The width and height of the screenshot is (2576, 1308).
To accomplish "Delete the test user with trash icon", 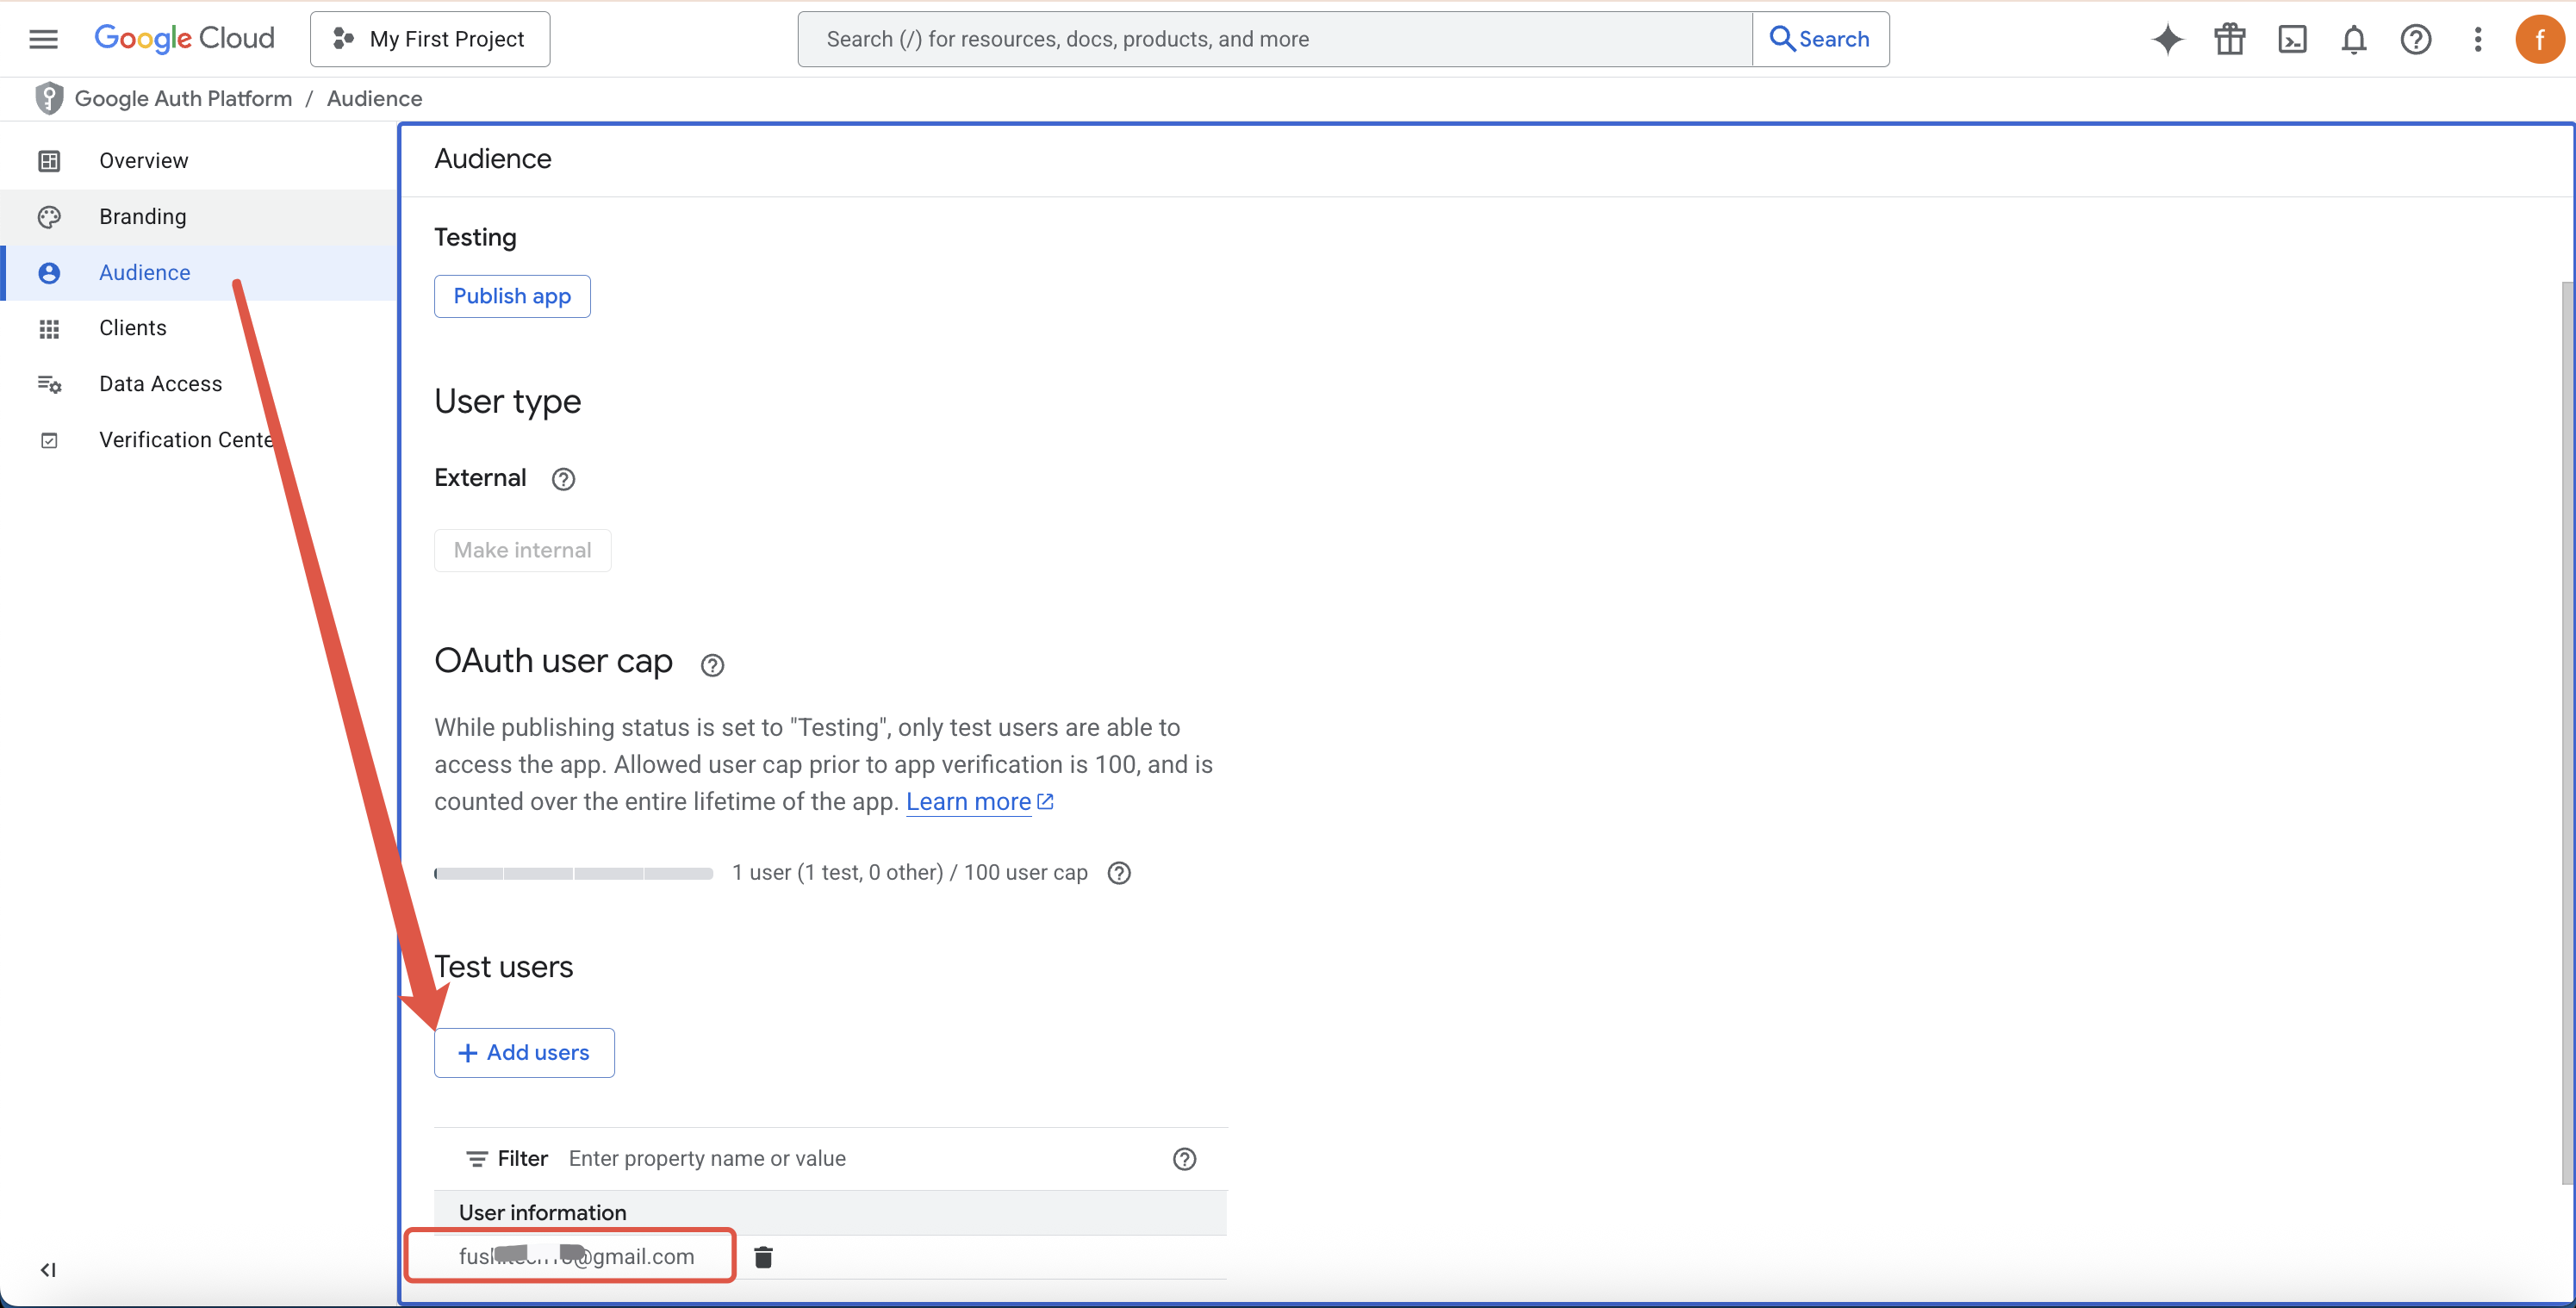I will [763, 1256].
